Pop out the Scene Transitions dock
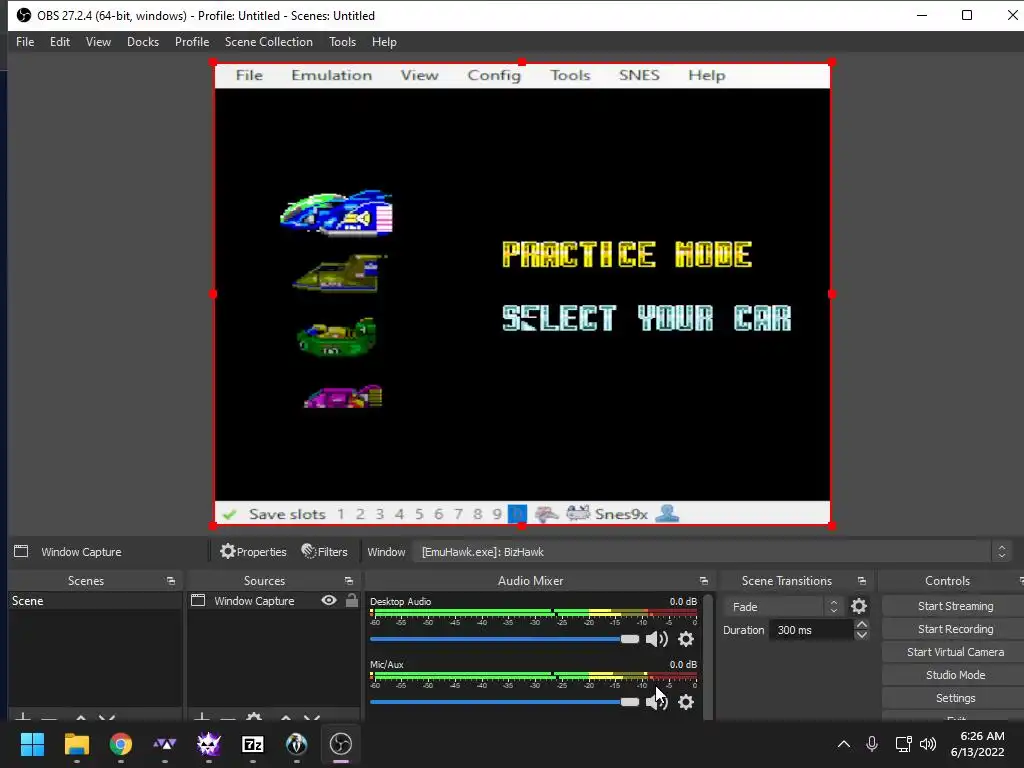 pos(861,581)
